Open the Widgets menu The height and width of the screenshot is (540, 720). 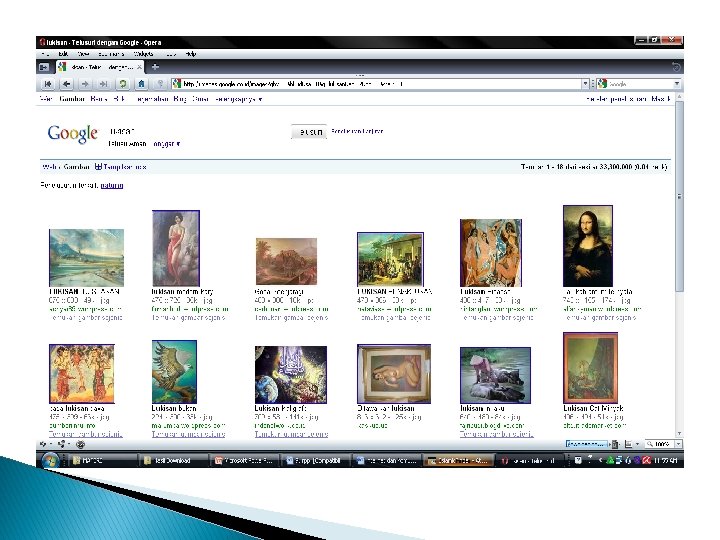point(143,54)
